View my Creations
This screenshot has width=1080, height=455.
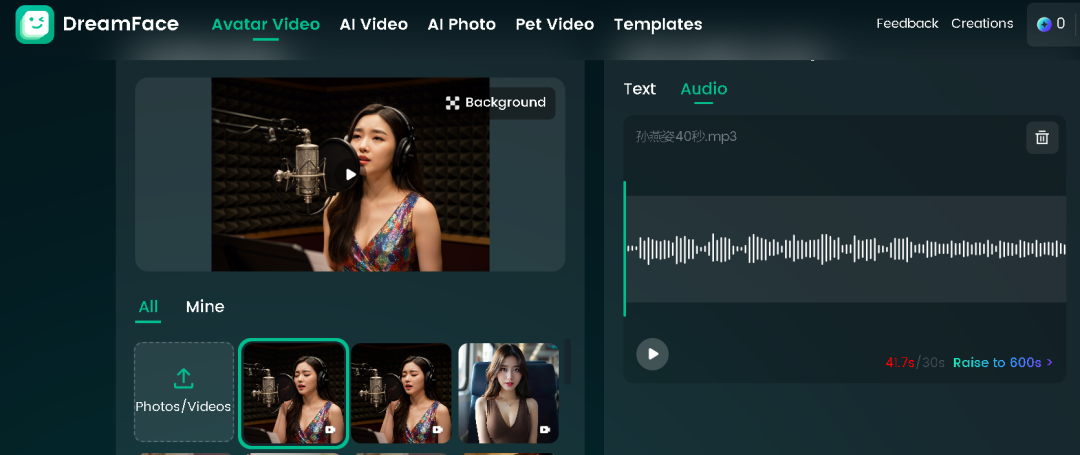981,24
